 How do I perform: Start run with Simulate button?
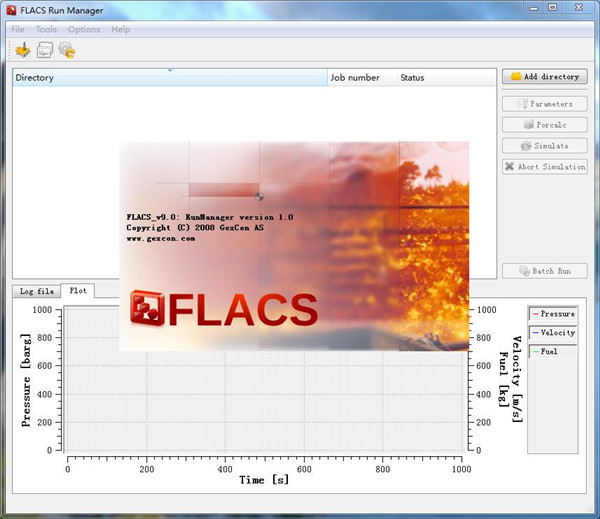tap(545, 146)
